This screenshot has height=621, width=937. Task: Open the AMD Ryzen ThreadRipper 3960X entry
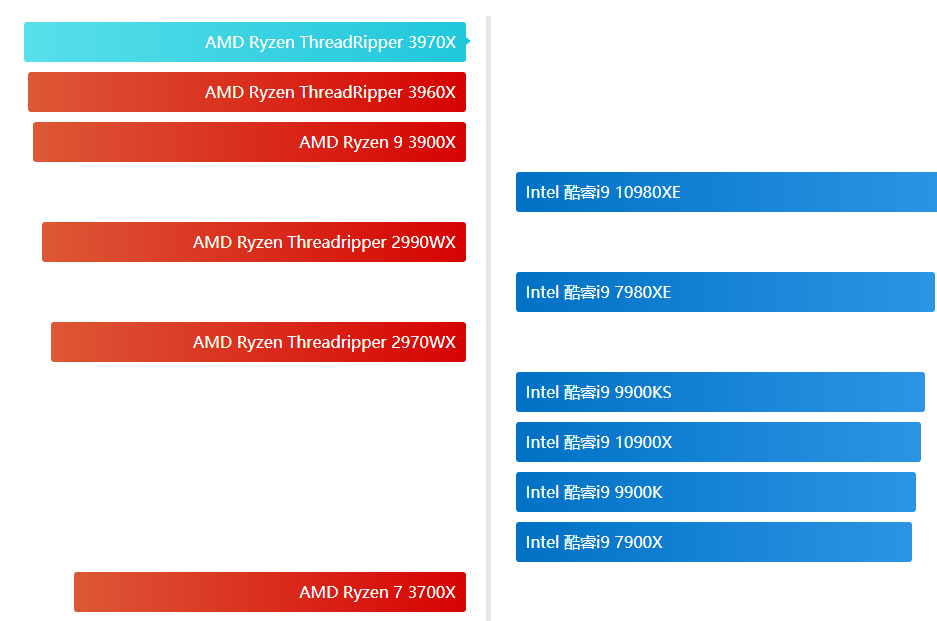247,92
